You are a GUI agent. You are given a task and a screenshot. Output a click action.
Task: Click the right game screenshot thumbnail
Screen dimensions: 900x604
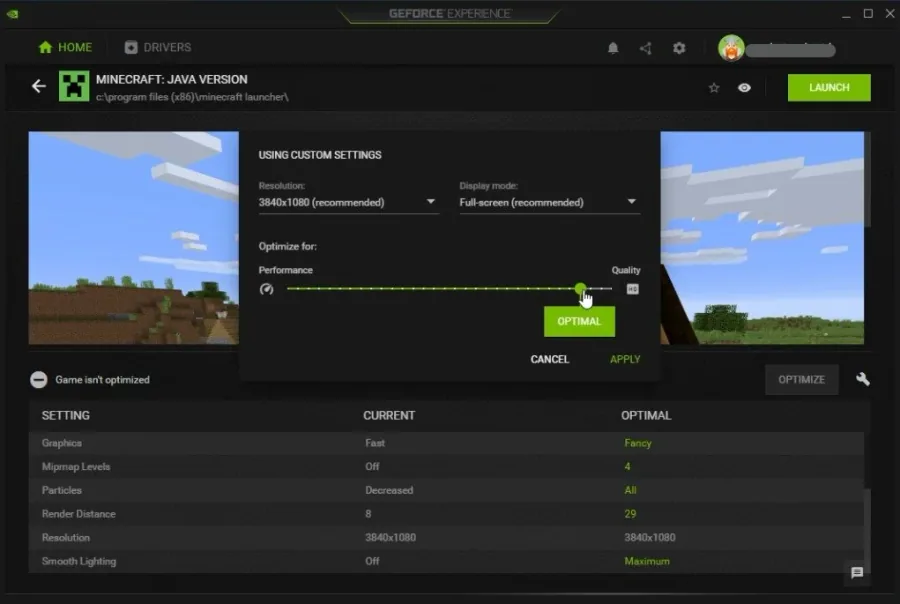click(x=762, y=238)
